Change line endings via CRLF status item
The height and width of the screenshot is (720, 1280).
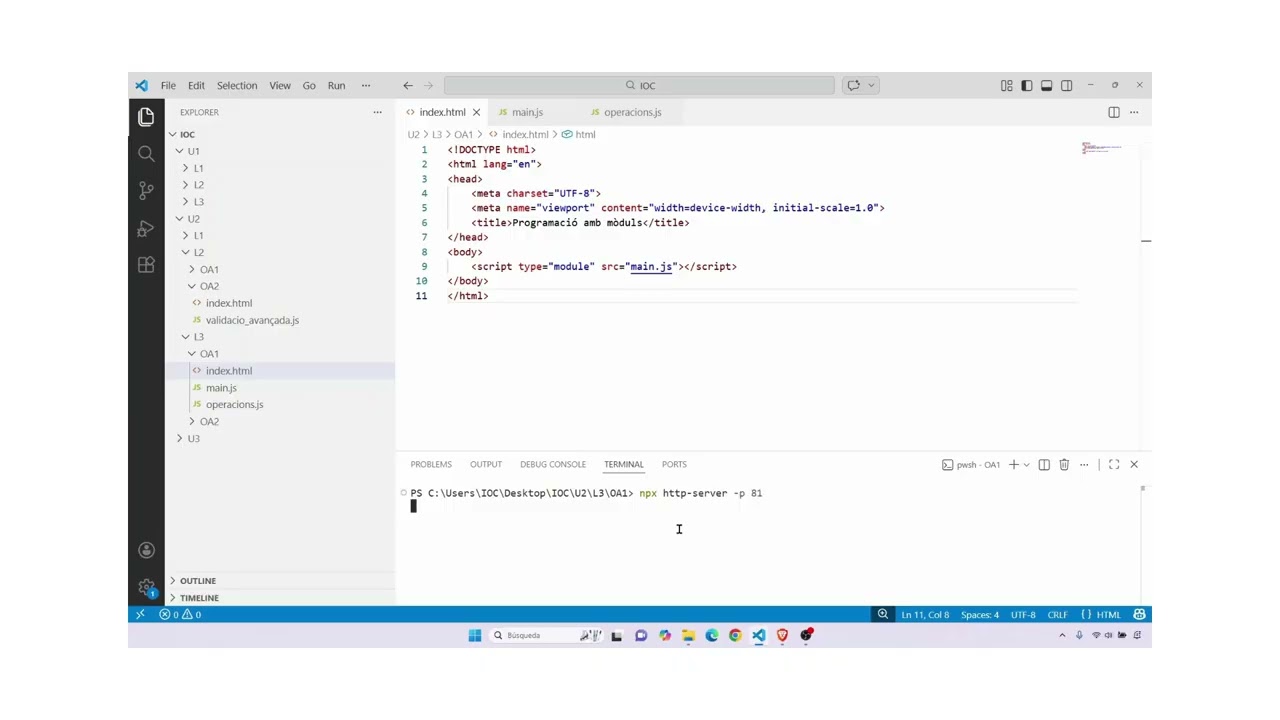coord(1057,614)
